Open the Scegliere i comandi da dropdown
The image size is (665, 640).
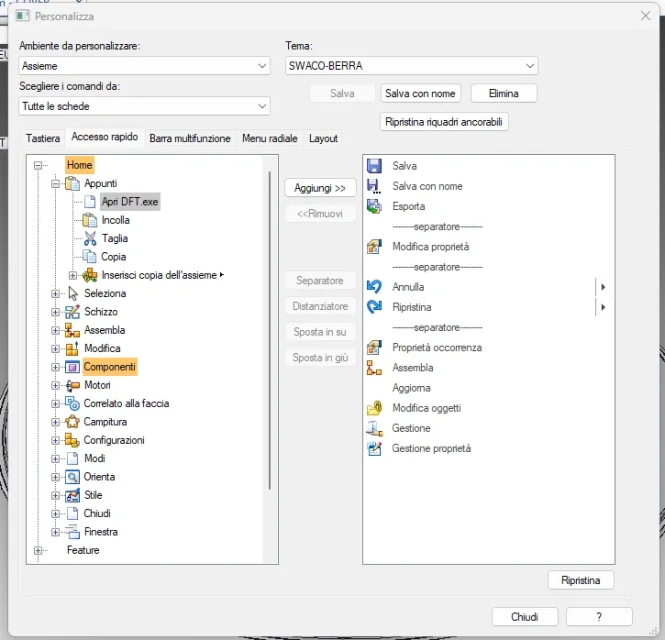[144, 106]
